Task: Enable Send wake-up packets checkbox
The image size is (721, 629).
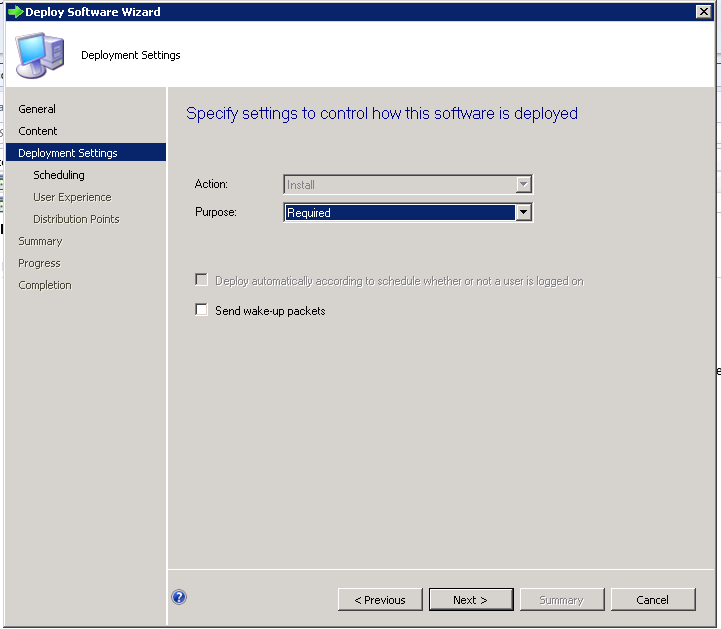Action: pyautogui.click(x=201, y=309)
